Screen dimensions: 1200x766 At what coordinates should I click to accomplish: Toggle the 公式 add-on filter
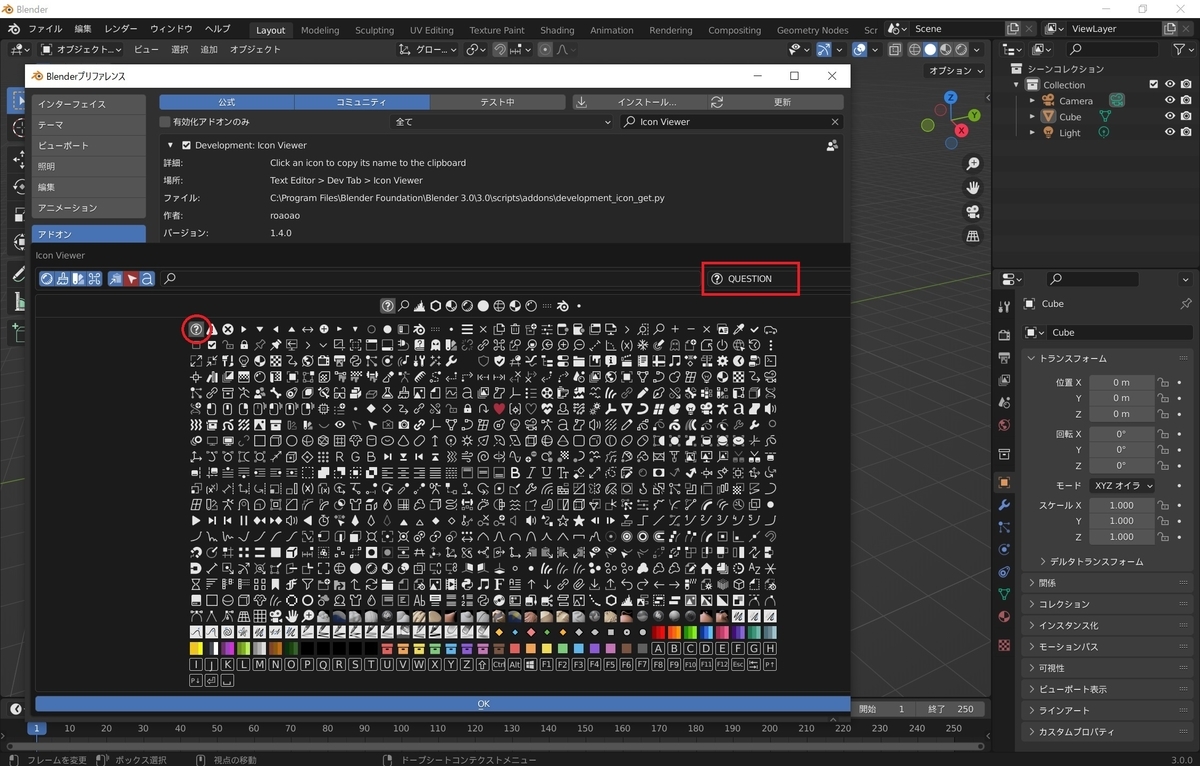(227, 102)
